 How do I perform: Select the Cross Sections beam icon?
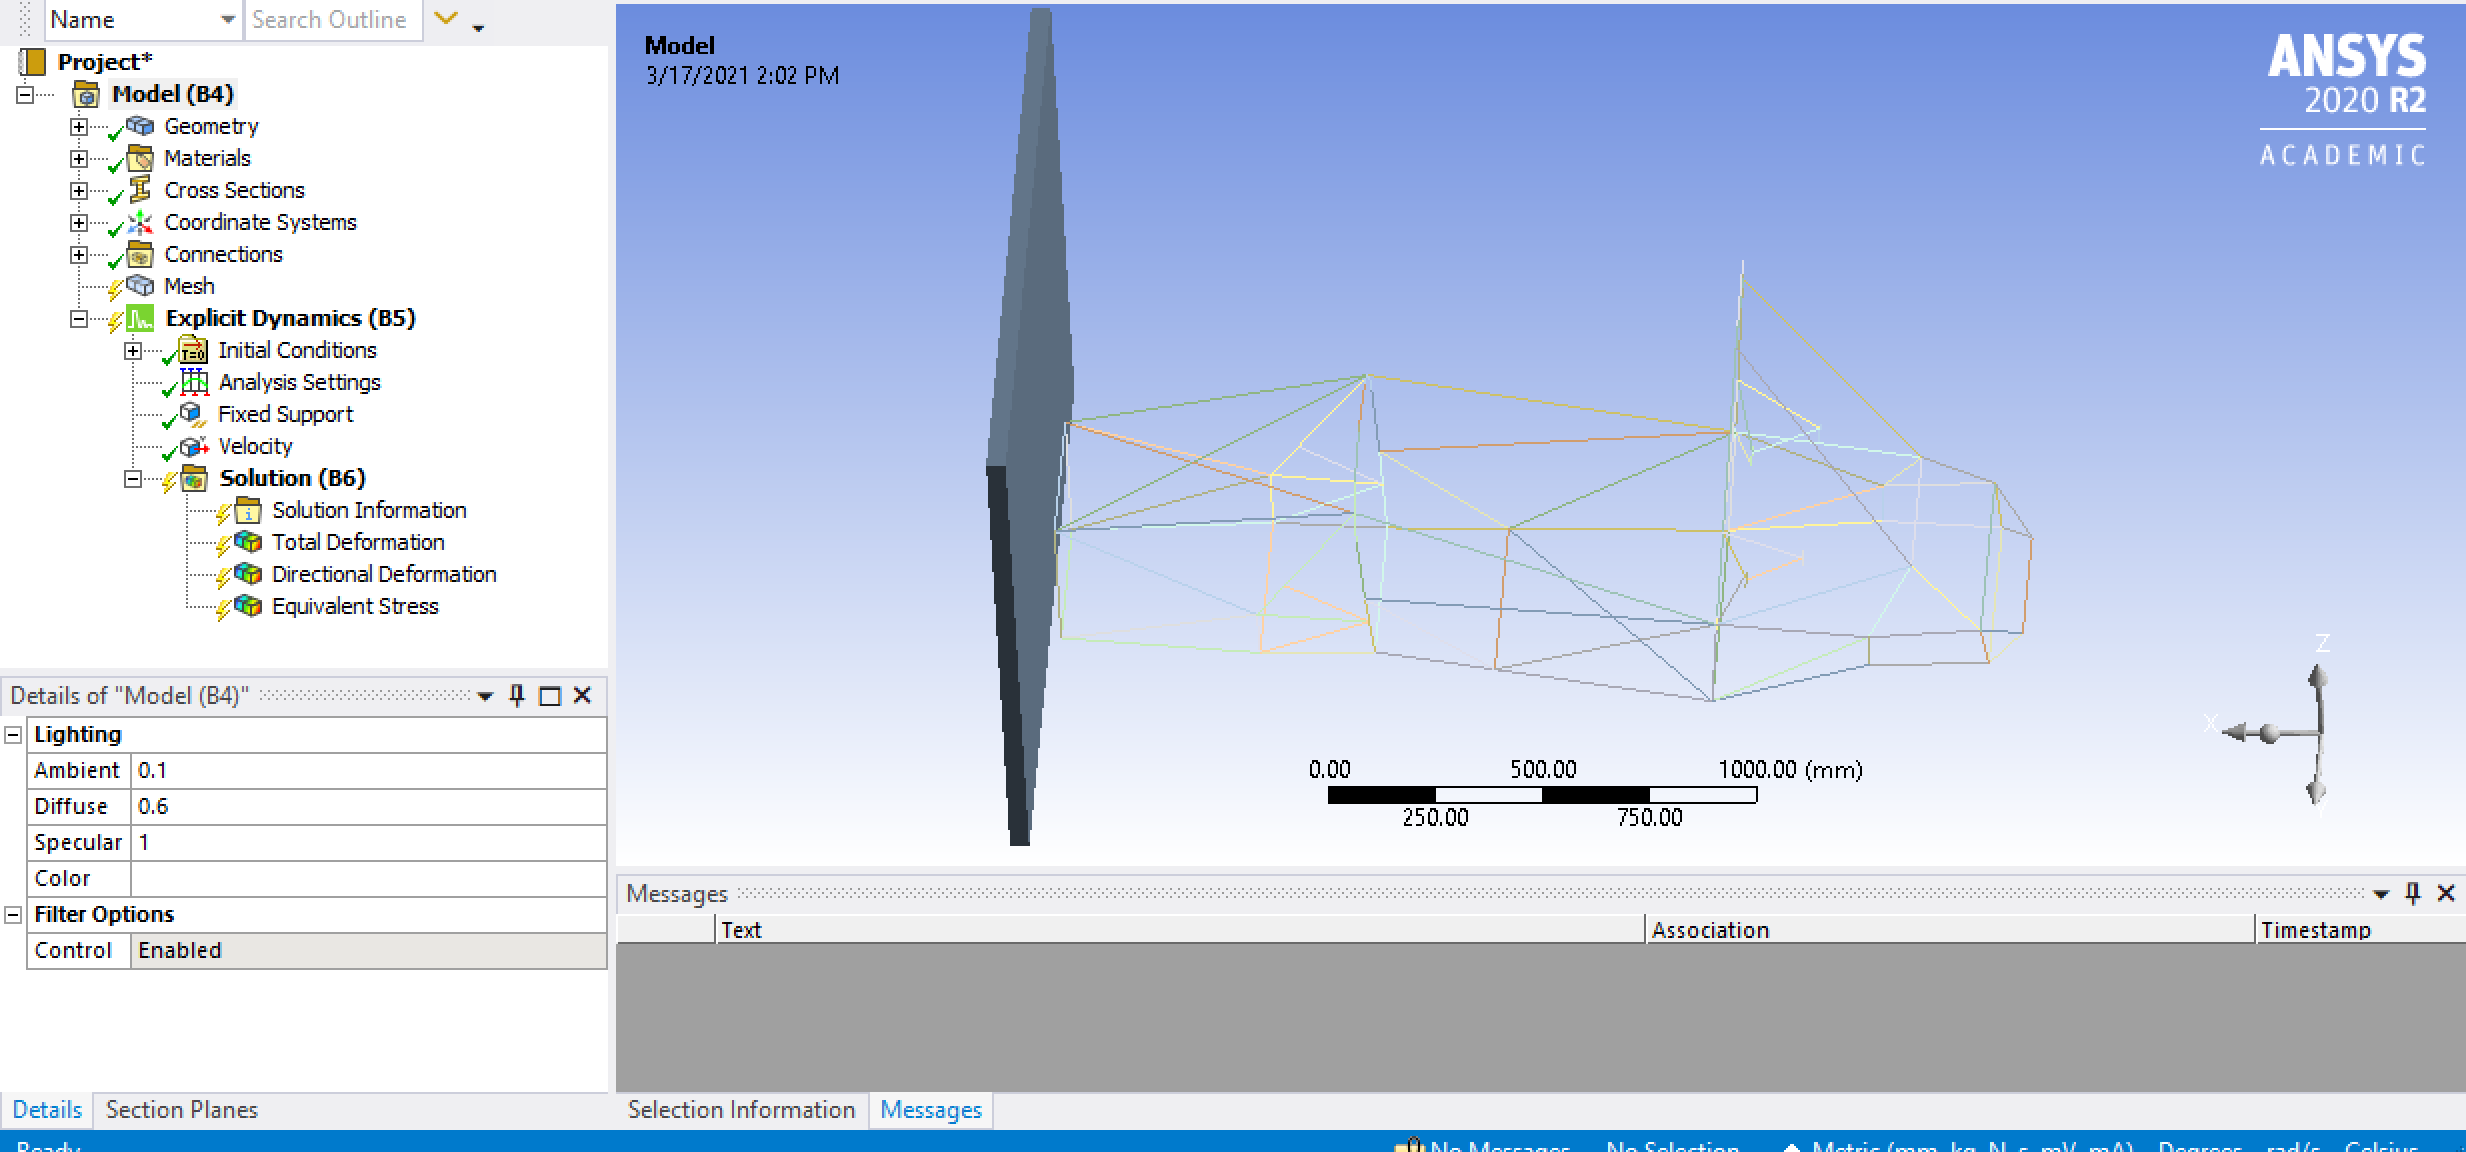pos(141,190)
